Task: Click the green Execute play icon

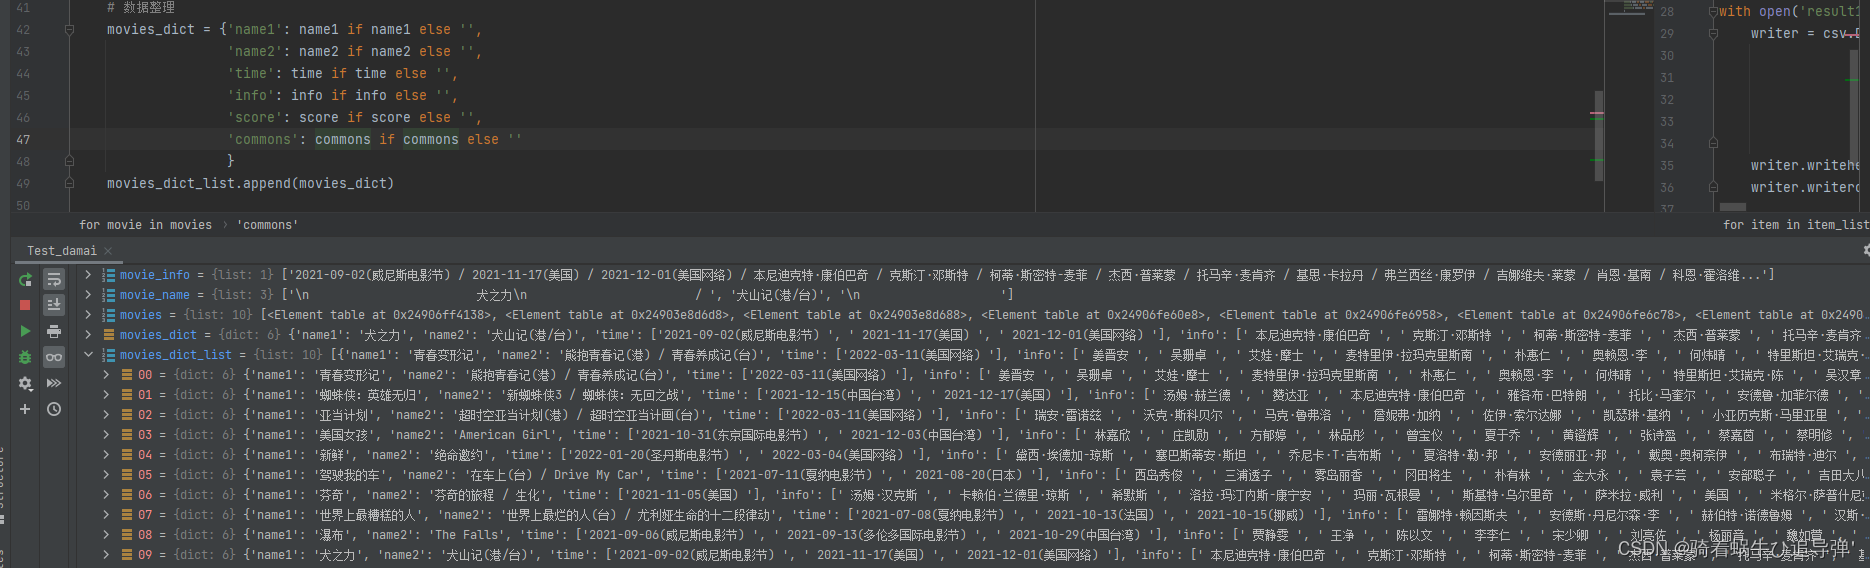Action: pyautogui.click(x=25, y=331)
